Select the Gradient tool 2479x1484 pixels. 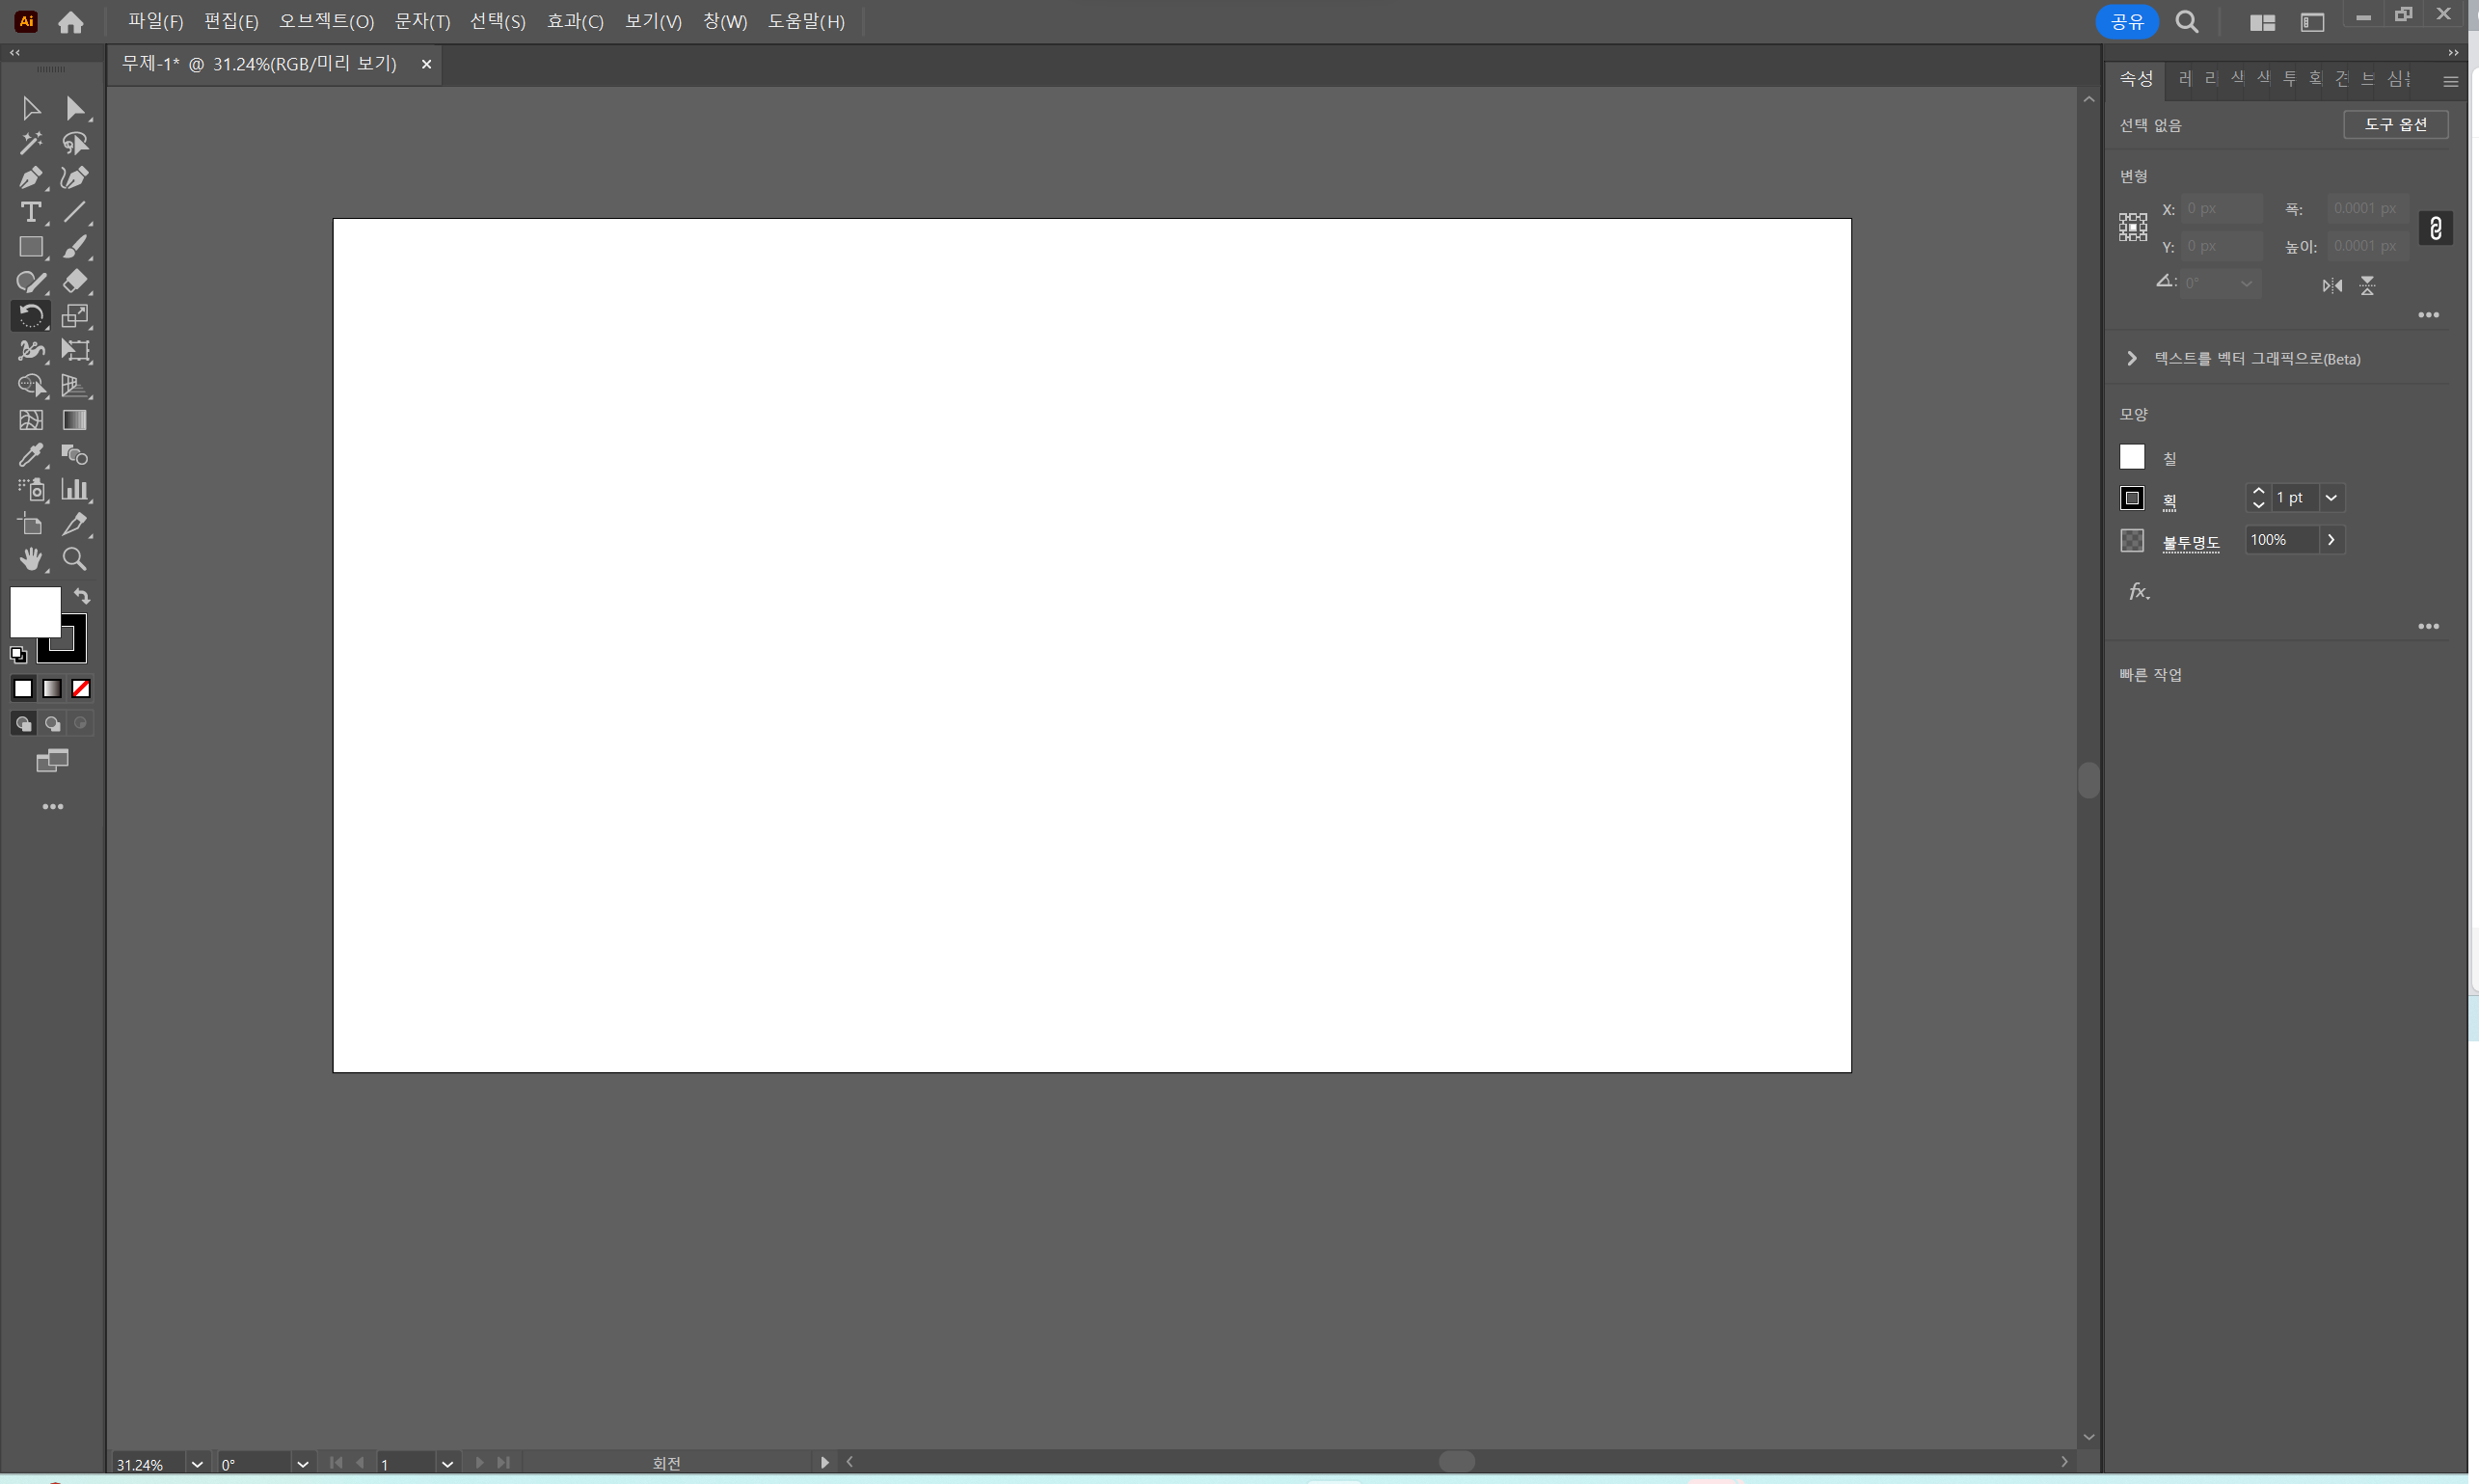click(75, 420)
